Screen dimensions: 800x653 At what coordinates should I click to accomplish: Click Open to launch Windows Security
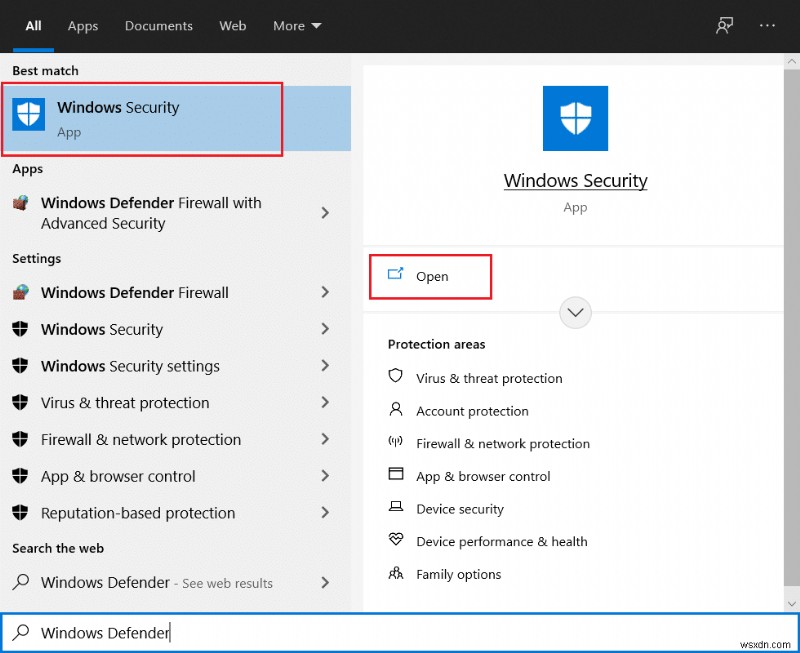pyautogui.click(x=431, y=276)
